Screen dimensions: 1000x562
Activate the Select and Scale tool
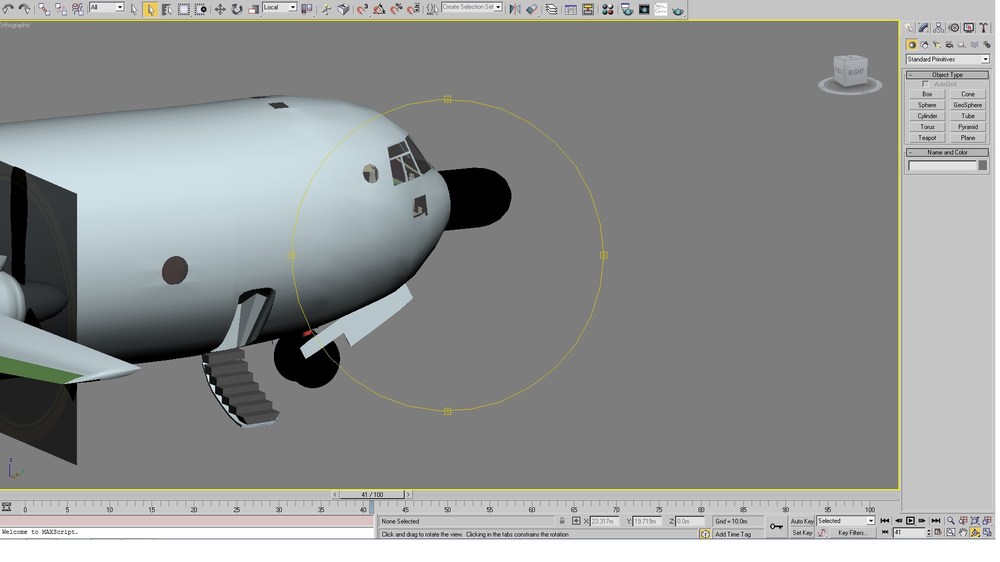pyautogui.click(x=253, y=10)
